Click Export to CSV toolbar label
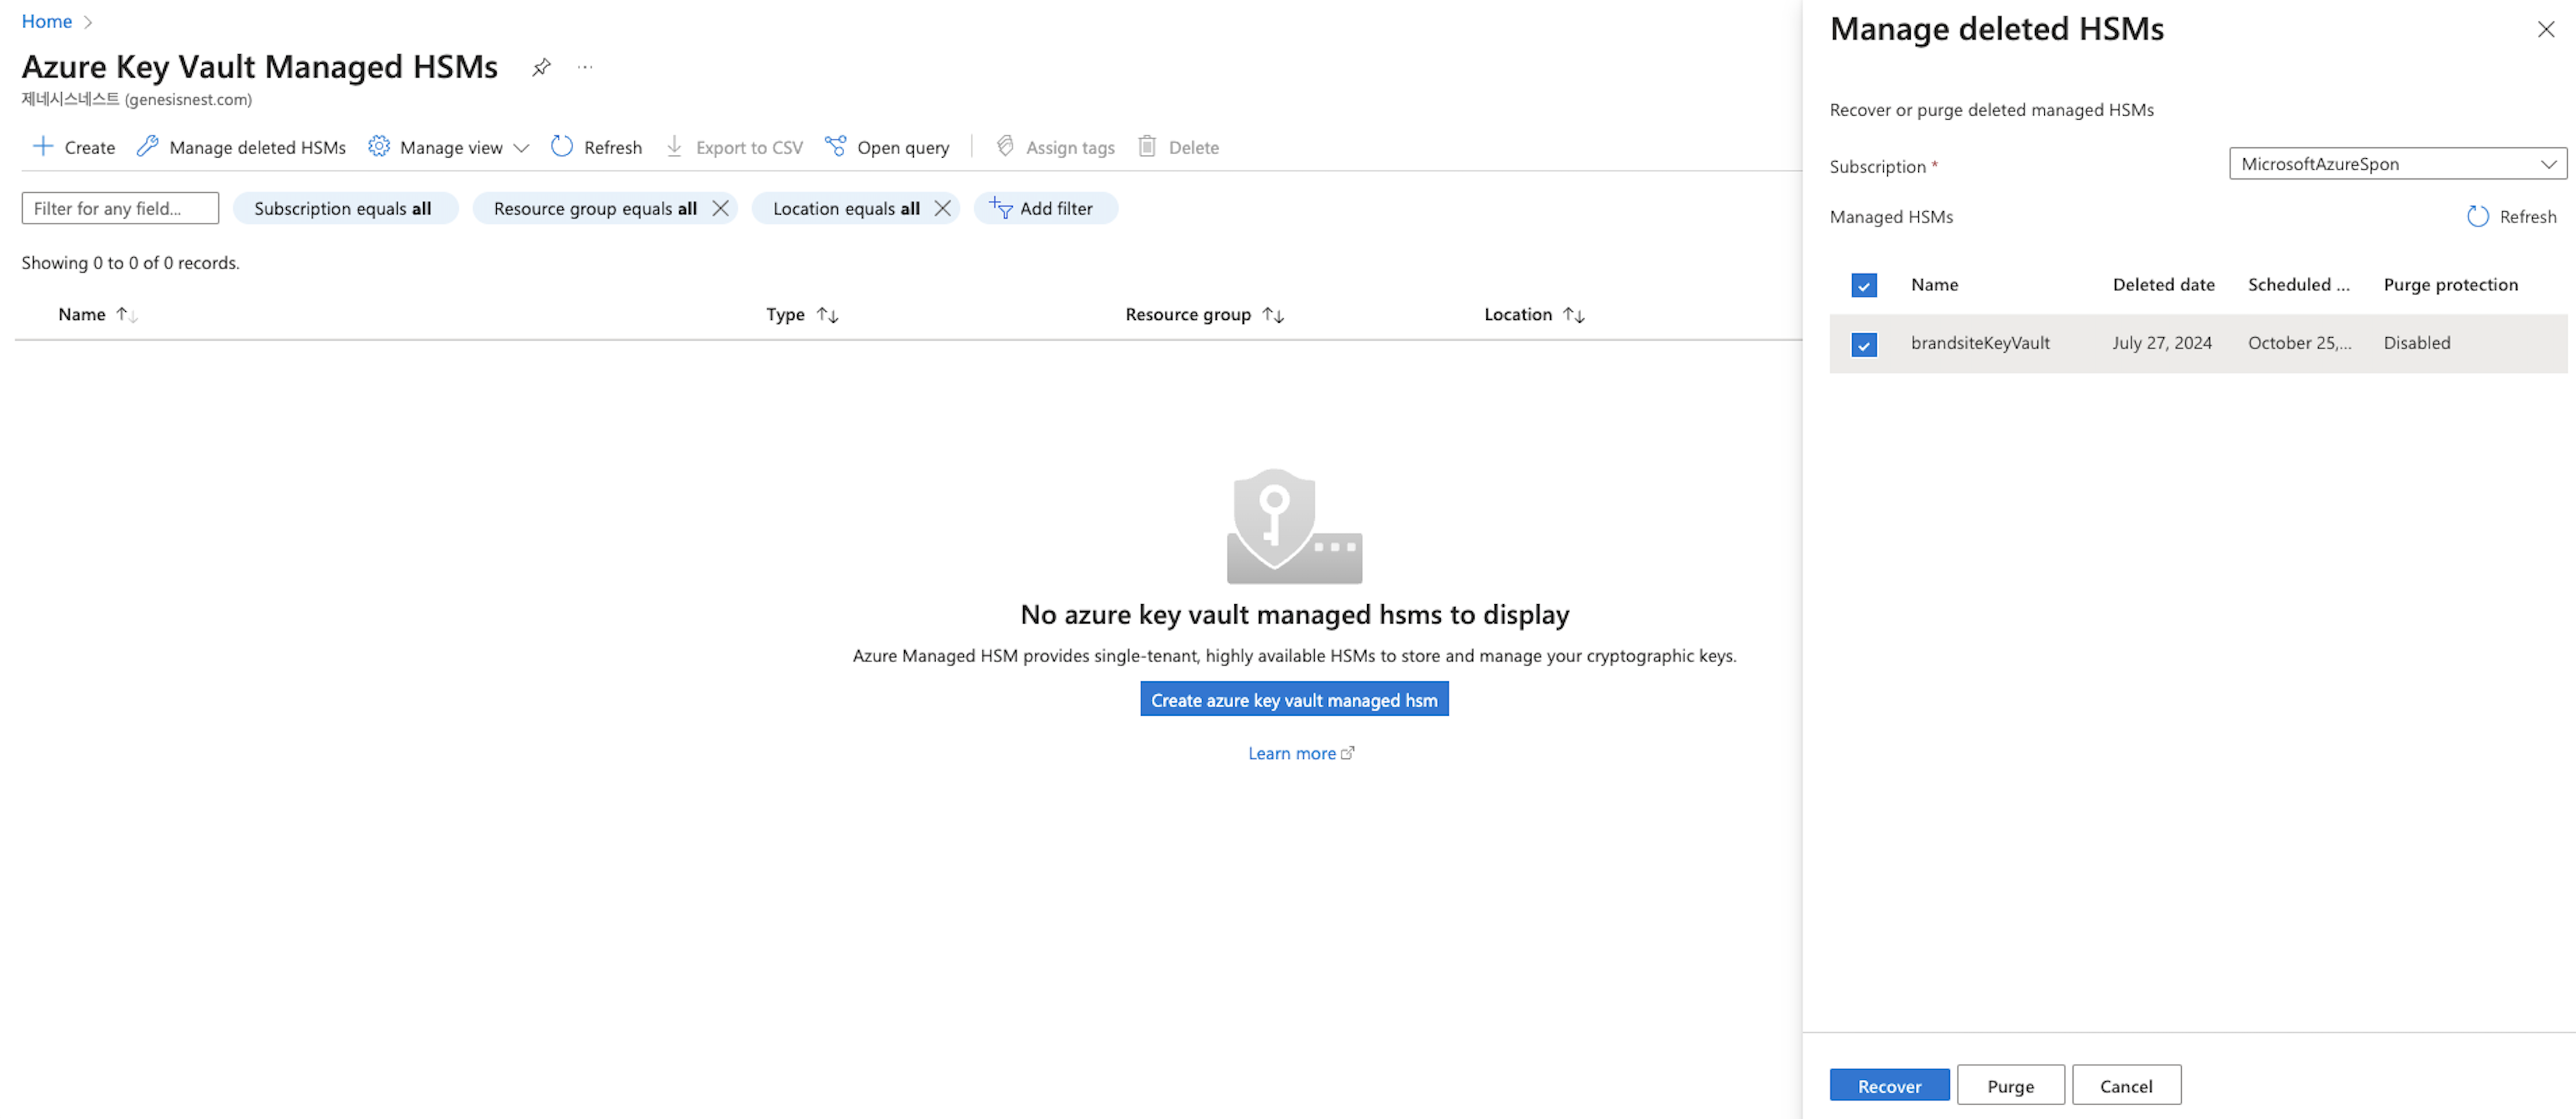This screenshot has height=1119, width=2576. pyautogui.click(x=749, y=147)
